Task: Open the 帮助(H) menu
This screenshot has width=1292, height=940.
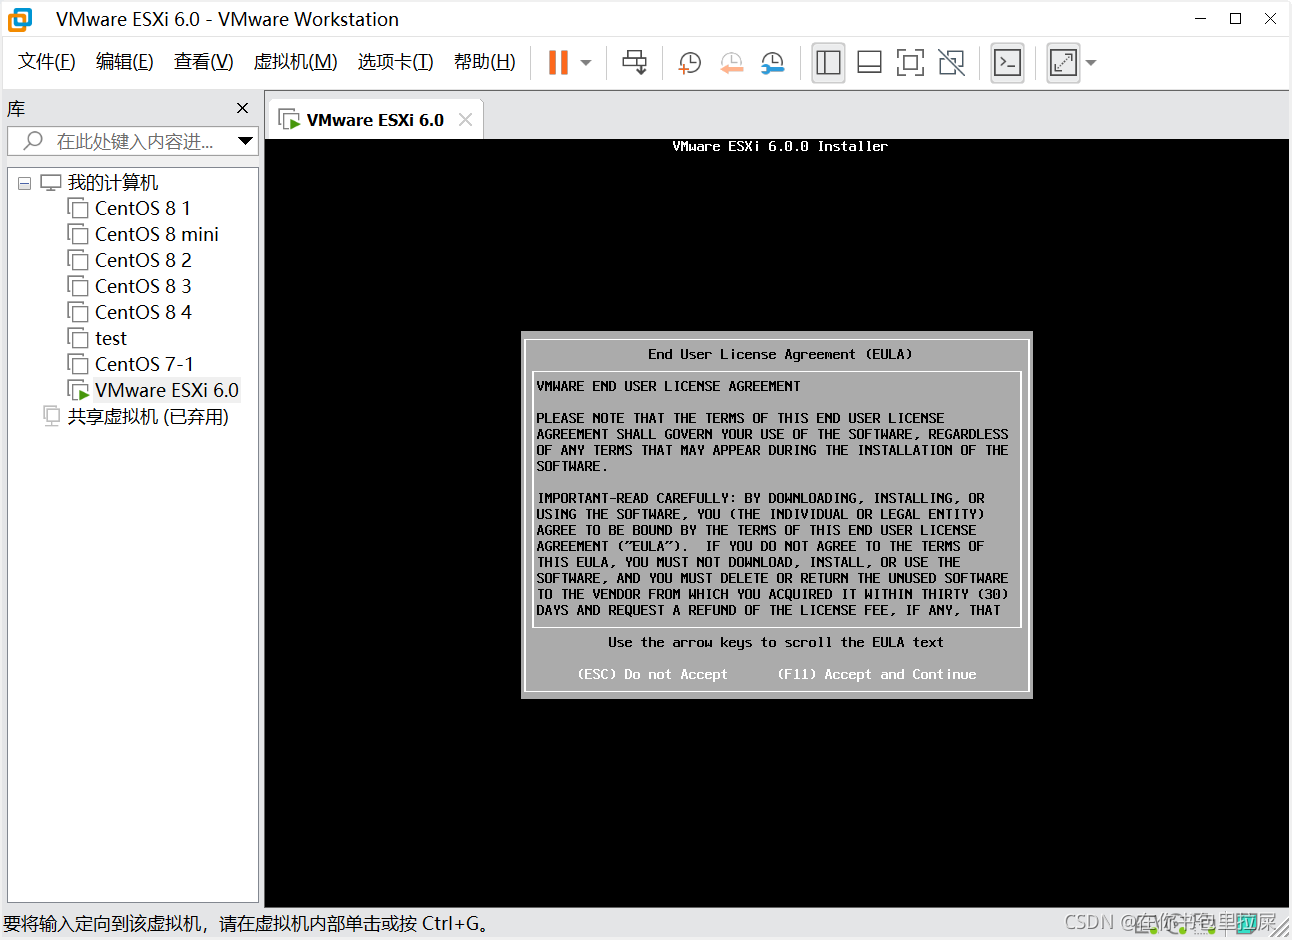Action: pos(484,62)
